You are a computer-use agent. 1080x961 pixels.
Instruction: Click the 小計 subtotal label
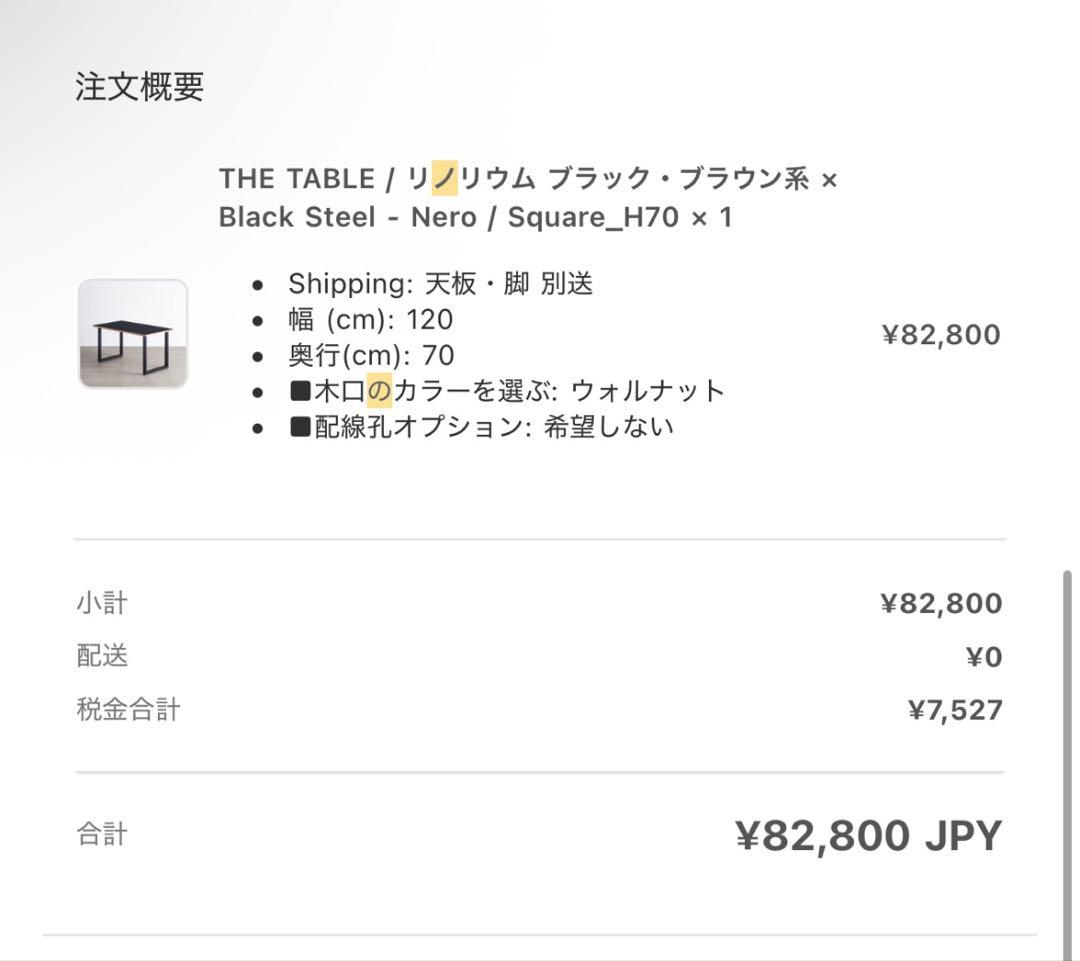[x=100, y=602]
